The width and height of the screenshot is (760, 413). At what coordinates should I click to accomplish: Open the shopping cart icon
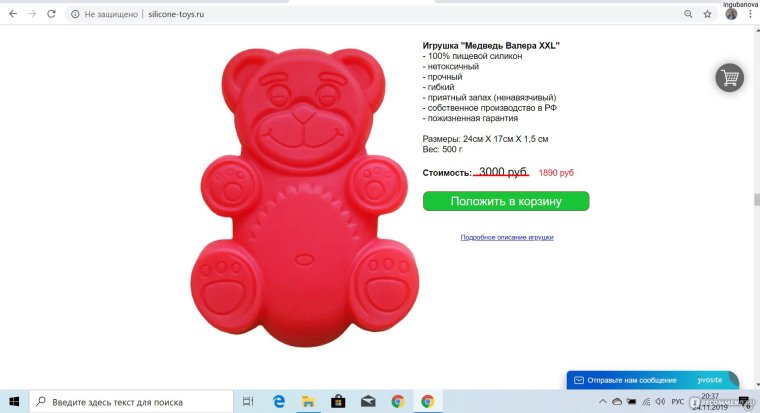coord(729,78)
